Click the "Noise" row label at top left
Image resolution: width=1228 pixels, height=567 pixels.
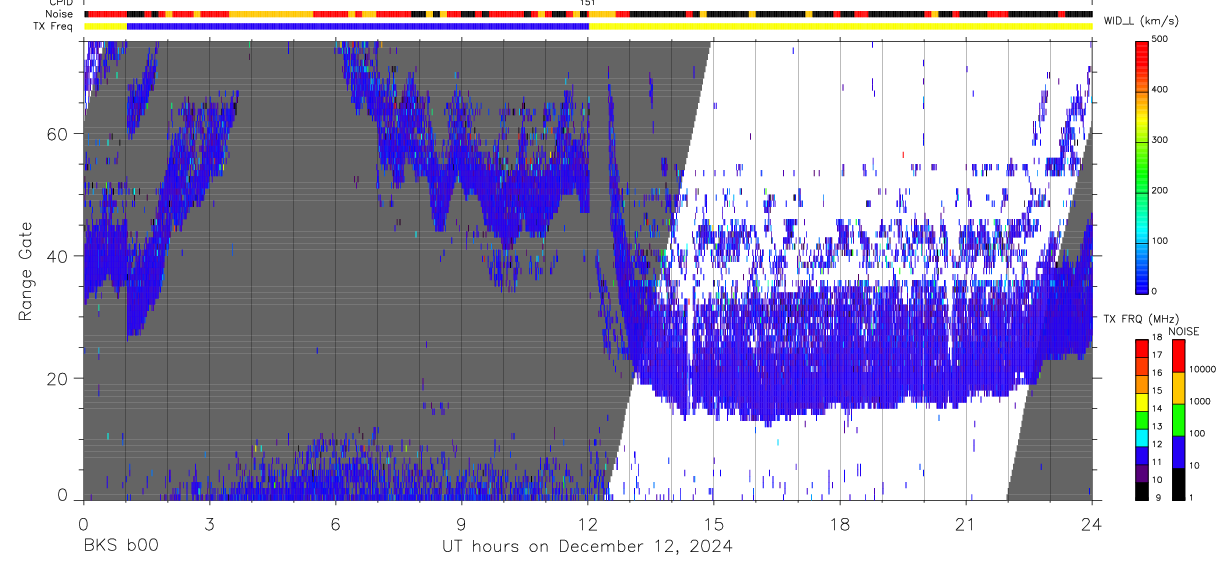pyautogui.click(x=60, y=14)
